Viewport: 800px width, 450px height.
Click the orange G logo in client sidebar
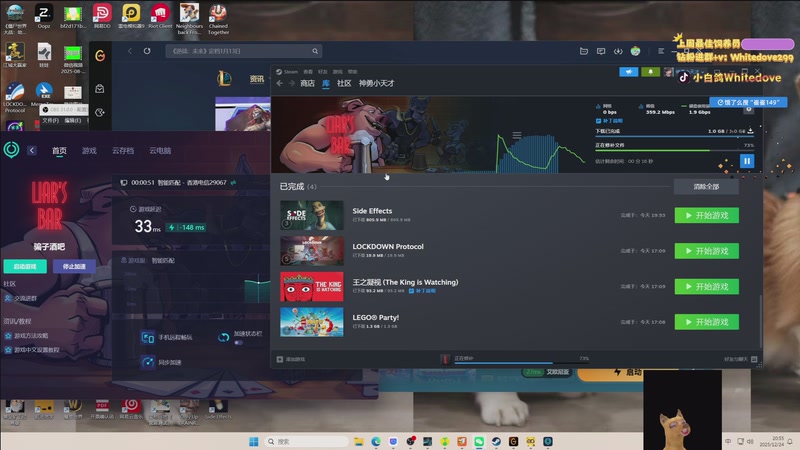pos(100,56)
